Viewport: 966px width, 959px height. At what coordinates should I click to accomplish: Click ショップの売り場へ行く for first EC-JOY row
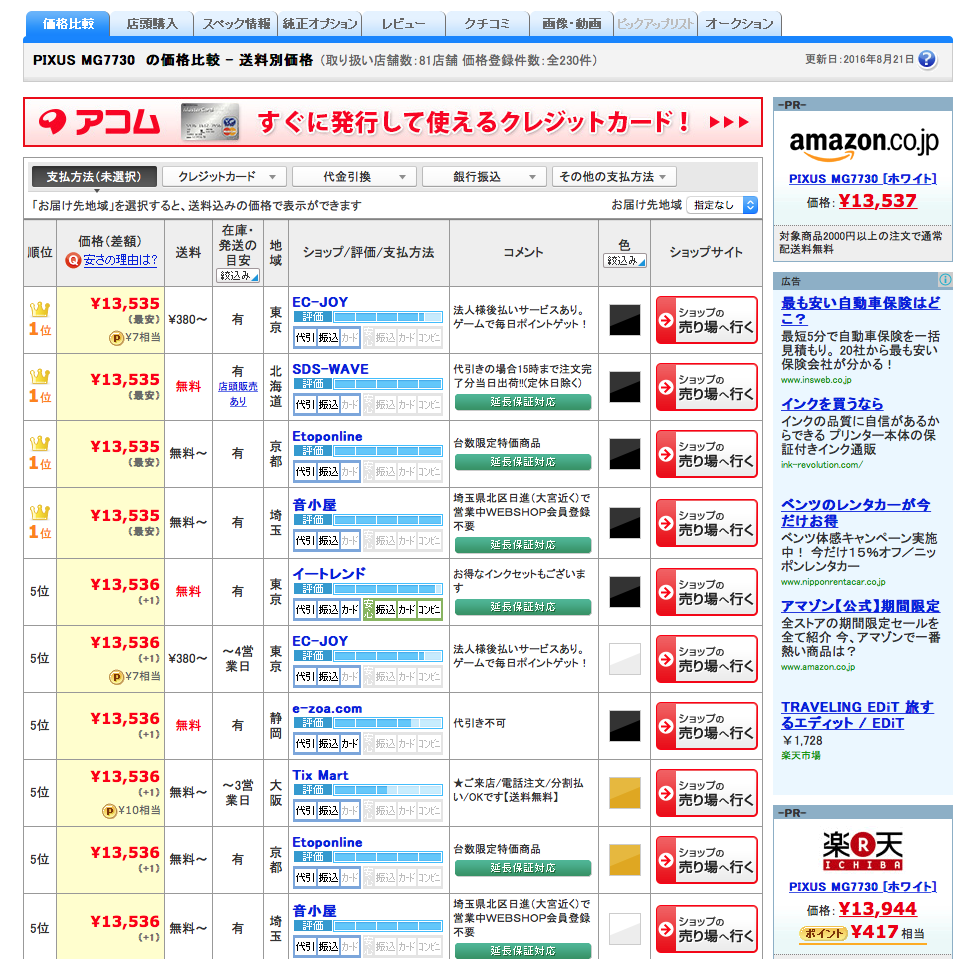coord(707,320)
